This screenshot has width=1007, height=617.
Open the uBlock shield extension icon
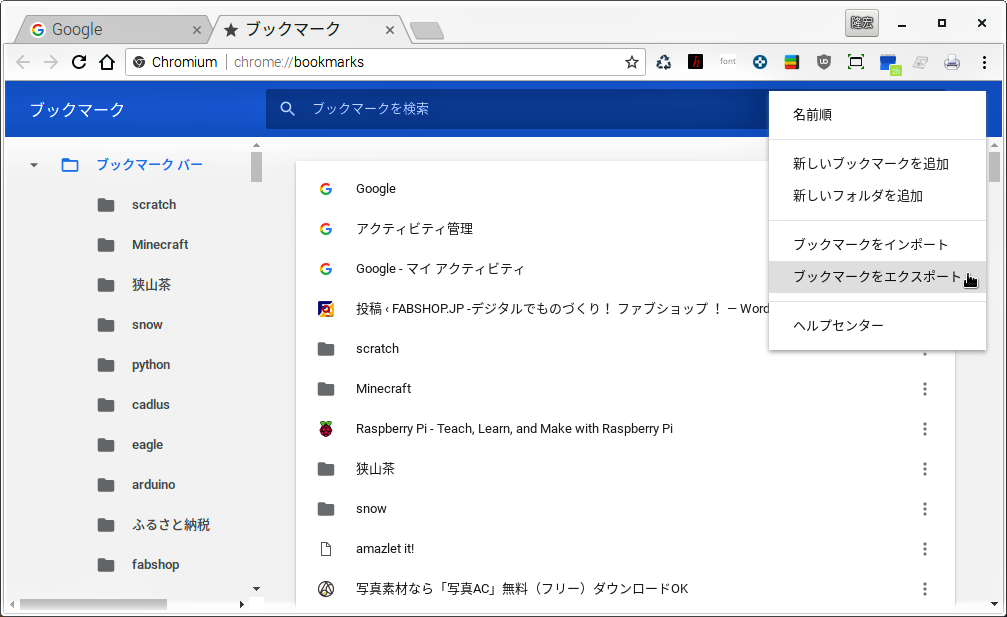pyautogui.click(x=824, y=62)
